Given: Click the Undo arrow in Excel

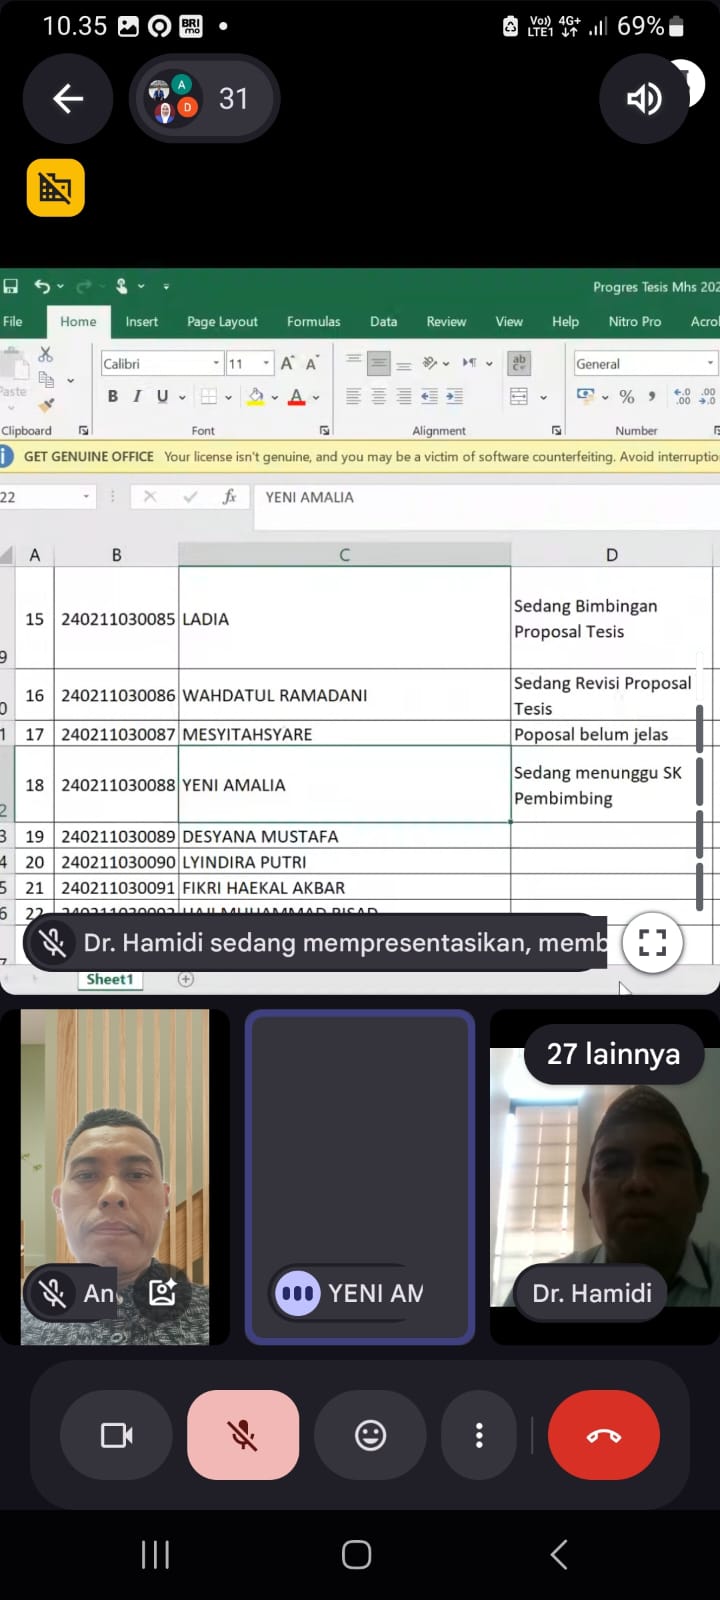Looking at the screenshot, I should [42, 287].
